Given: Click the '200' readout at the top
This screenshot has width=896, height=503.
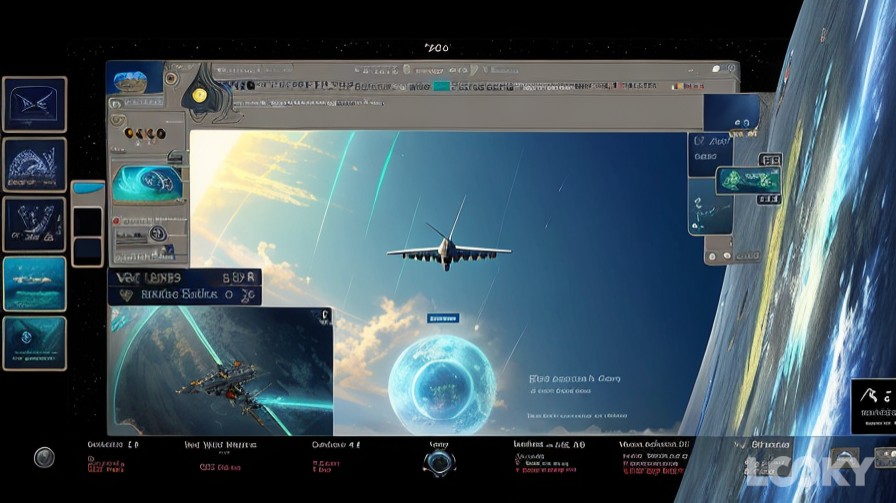Looking at the screenshot, I should point(437,48).
